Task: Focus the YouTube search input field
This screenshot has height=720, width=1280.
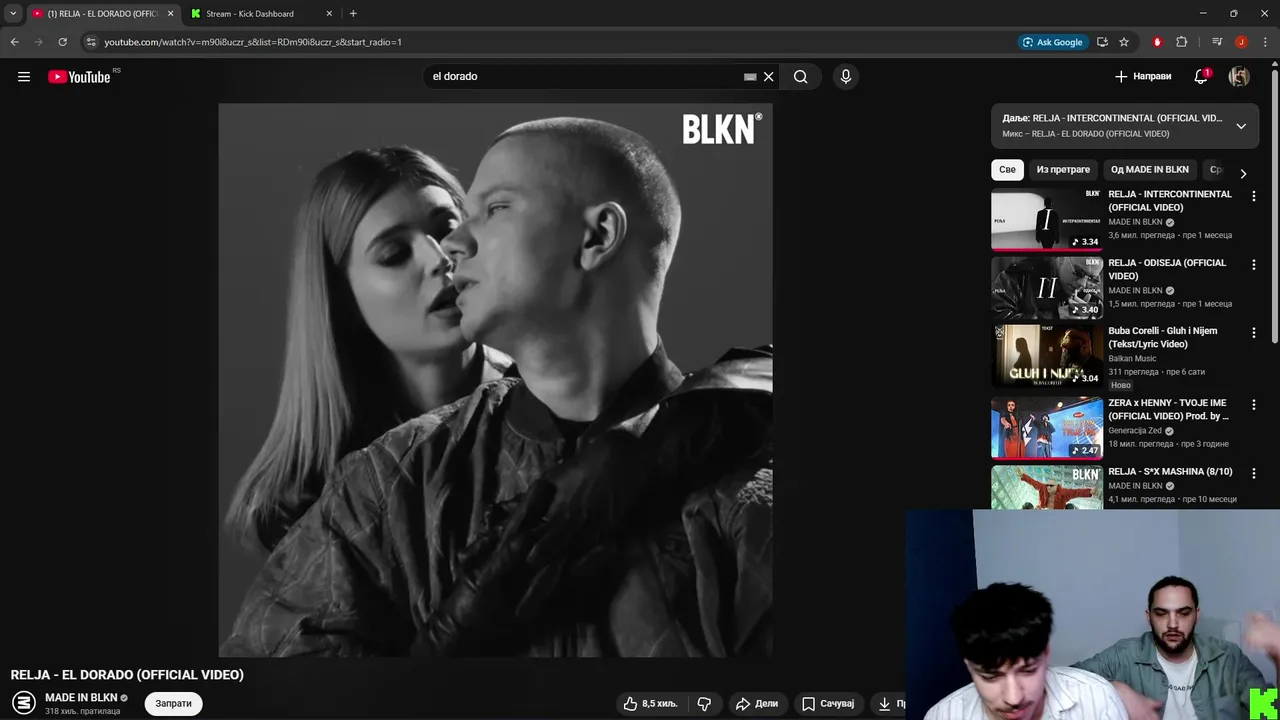Action: [585, 77]
